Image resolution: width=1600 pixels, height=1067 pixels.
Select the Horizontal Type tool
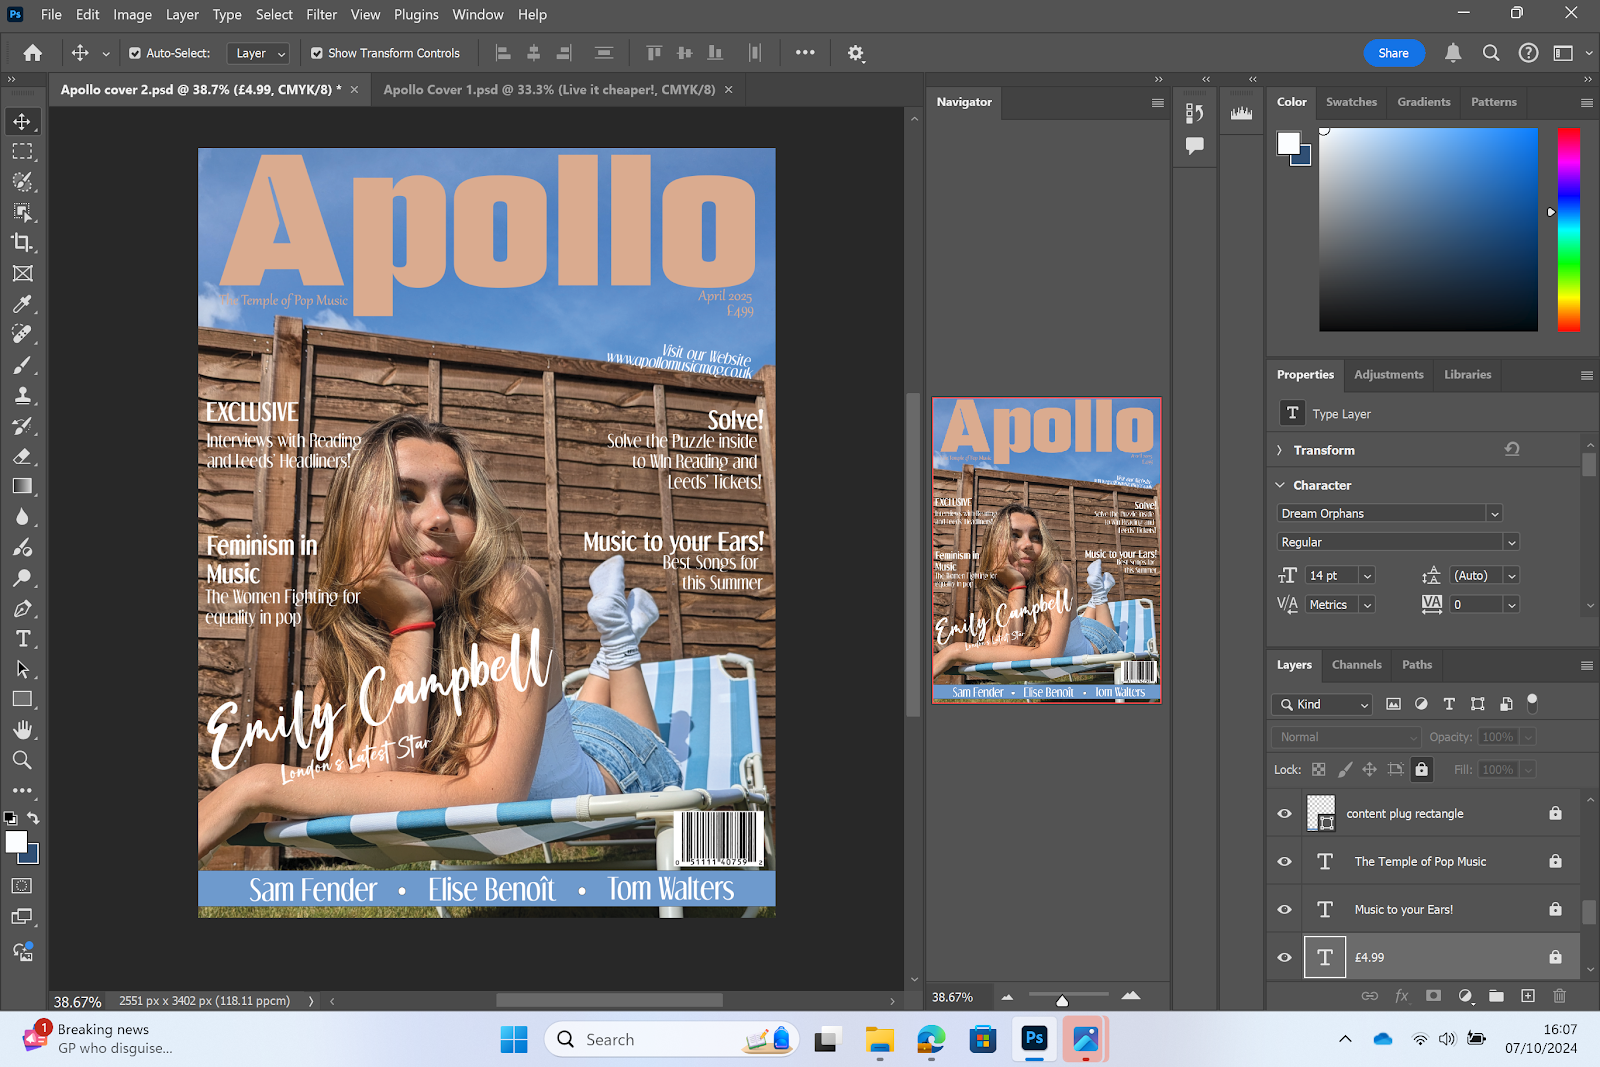click(x=22, y=639)
